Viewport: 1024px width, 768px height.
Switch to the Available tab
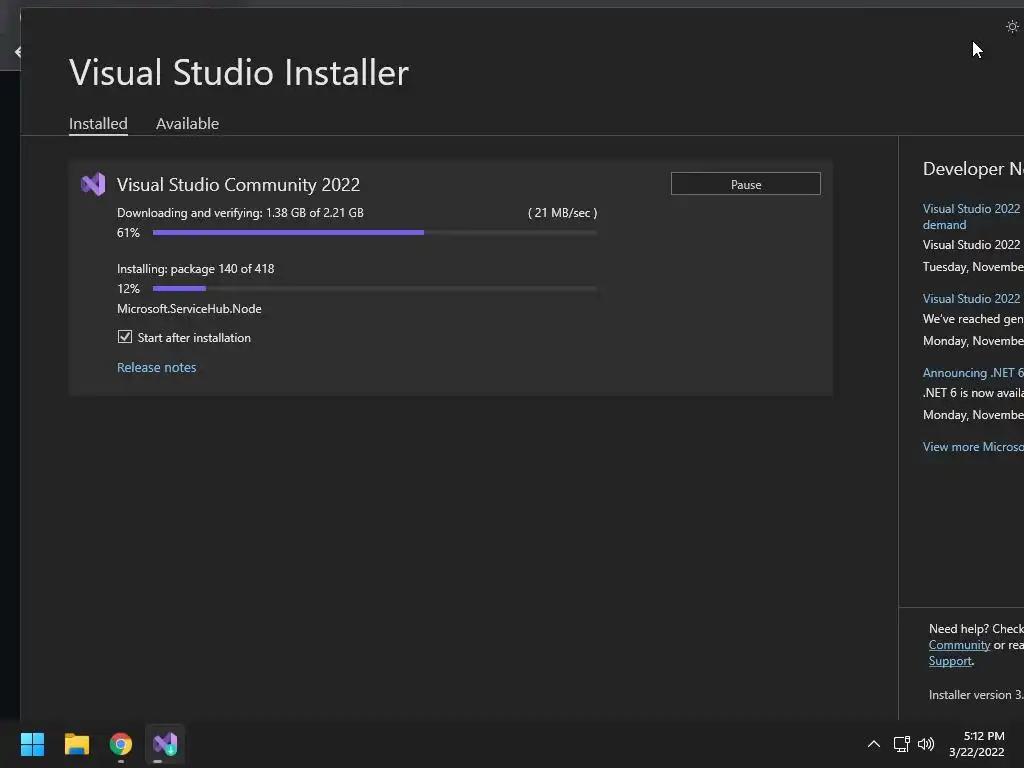click(187, 123)
